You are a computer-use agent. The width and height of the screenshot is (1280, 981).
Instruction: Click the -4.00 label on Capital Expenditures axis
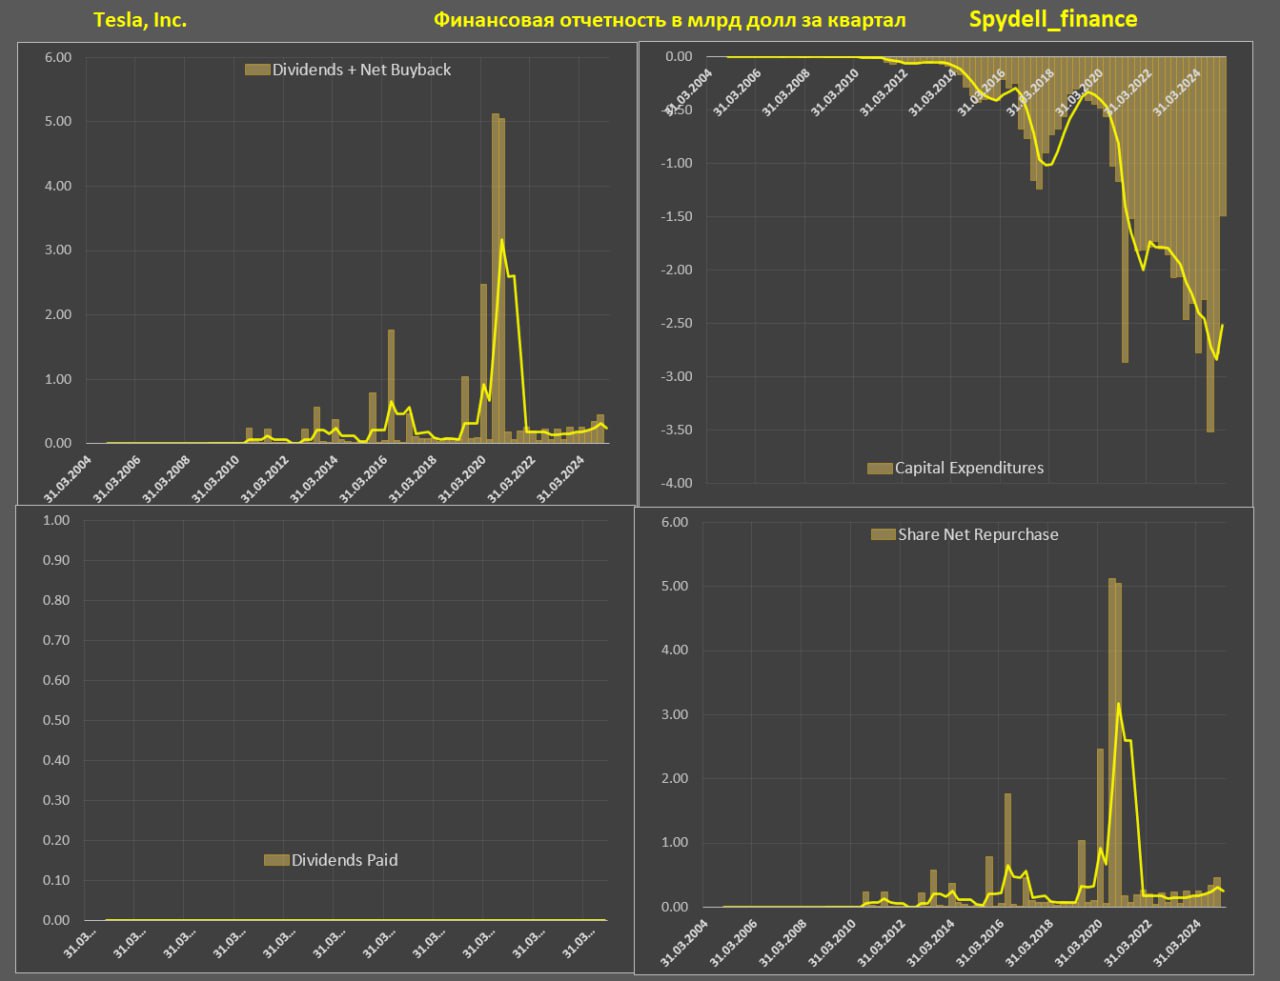point(678,483)
